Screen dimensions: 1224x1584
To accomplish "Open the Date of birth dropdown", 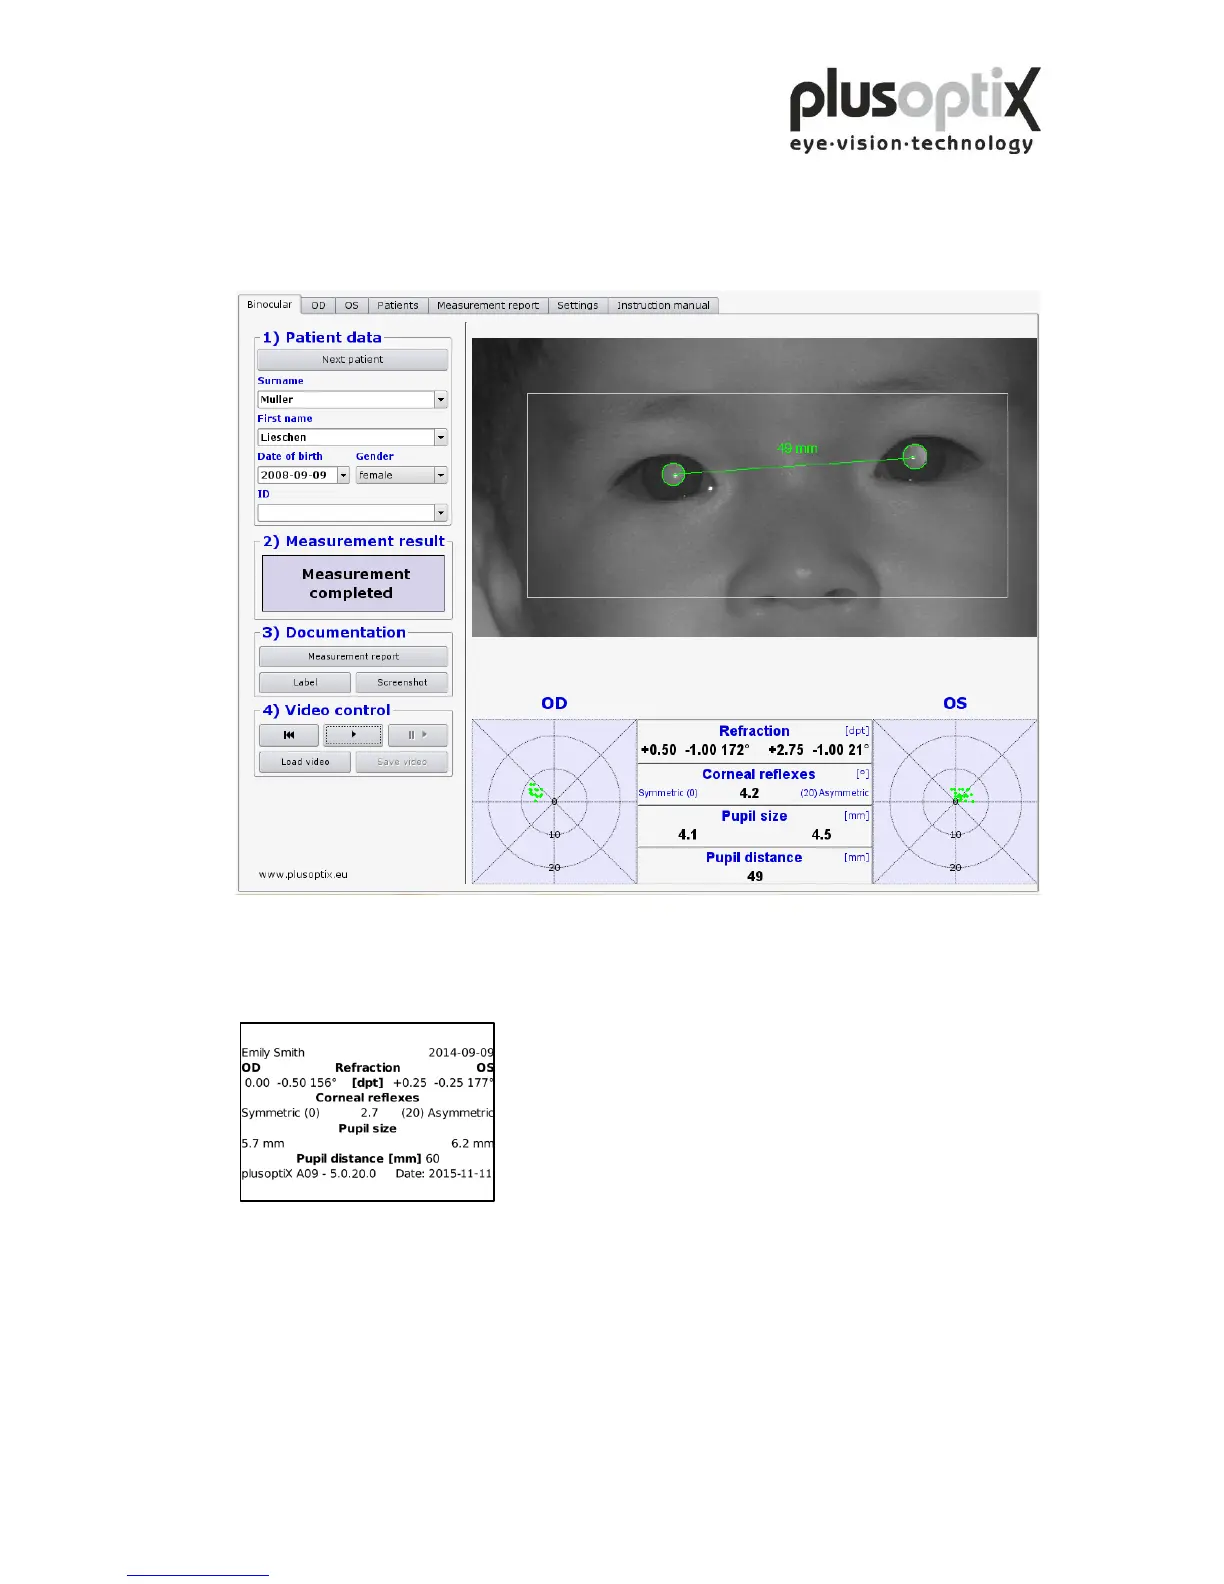I will pyautogui.click(x=343, y=475).
